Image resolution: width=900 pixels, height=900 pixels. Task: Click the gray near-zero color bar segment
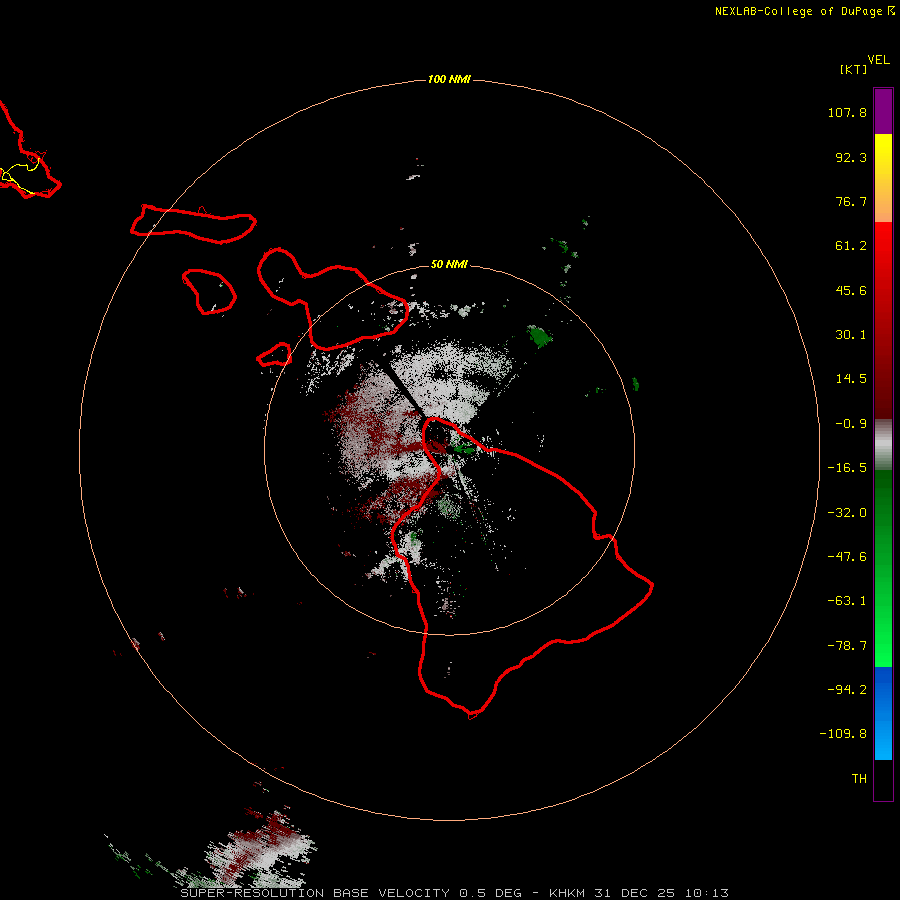(x=883, y=445)
